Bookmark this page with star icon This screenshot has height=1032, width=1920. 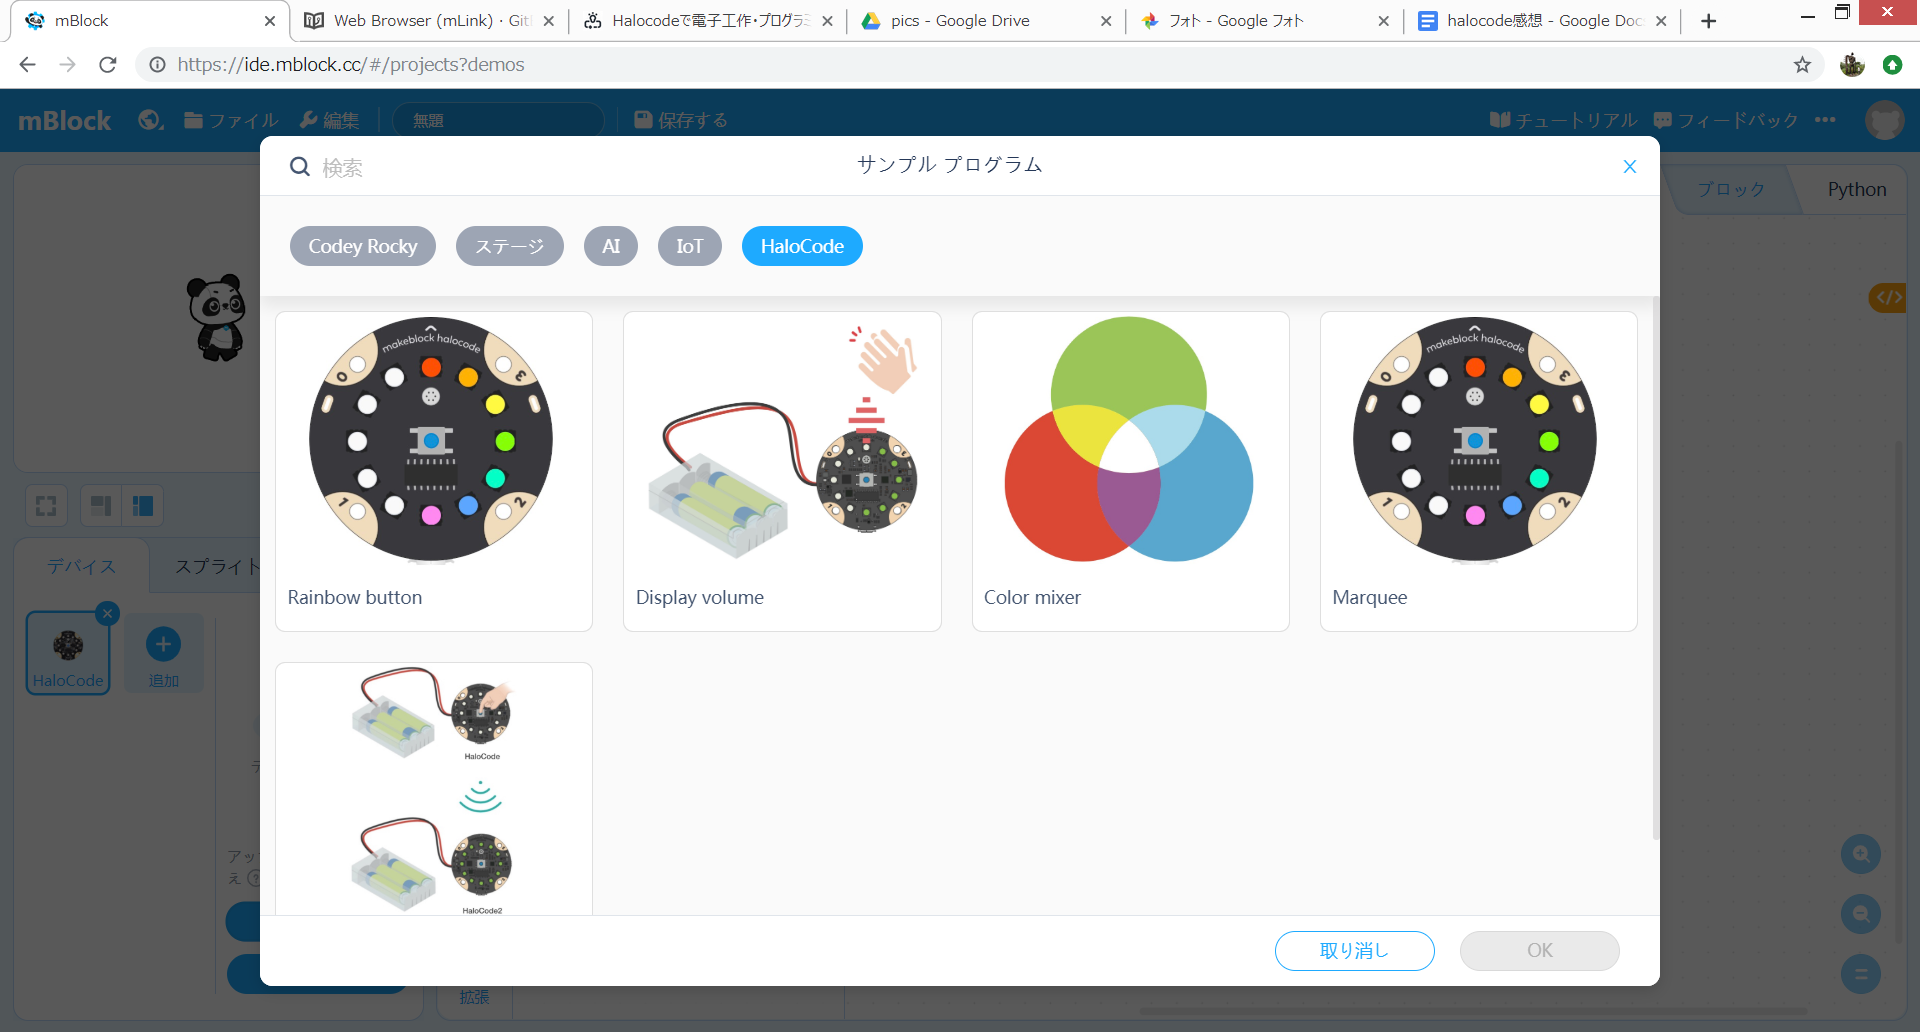point(1802,65)
